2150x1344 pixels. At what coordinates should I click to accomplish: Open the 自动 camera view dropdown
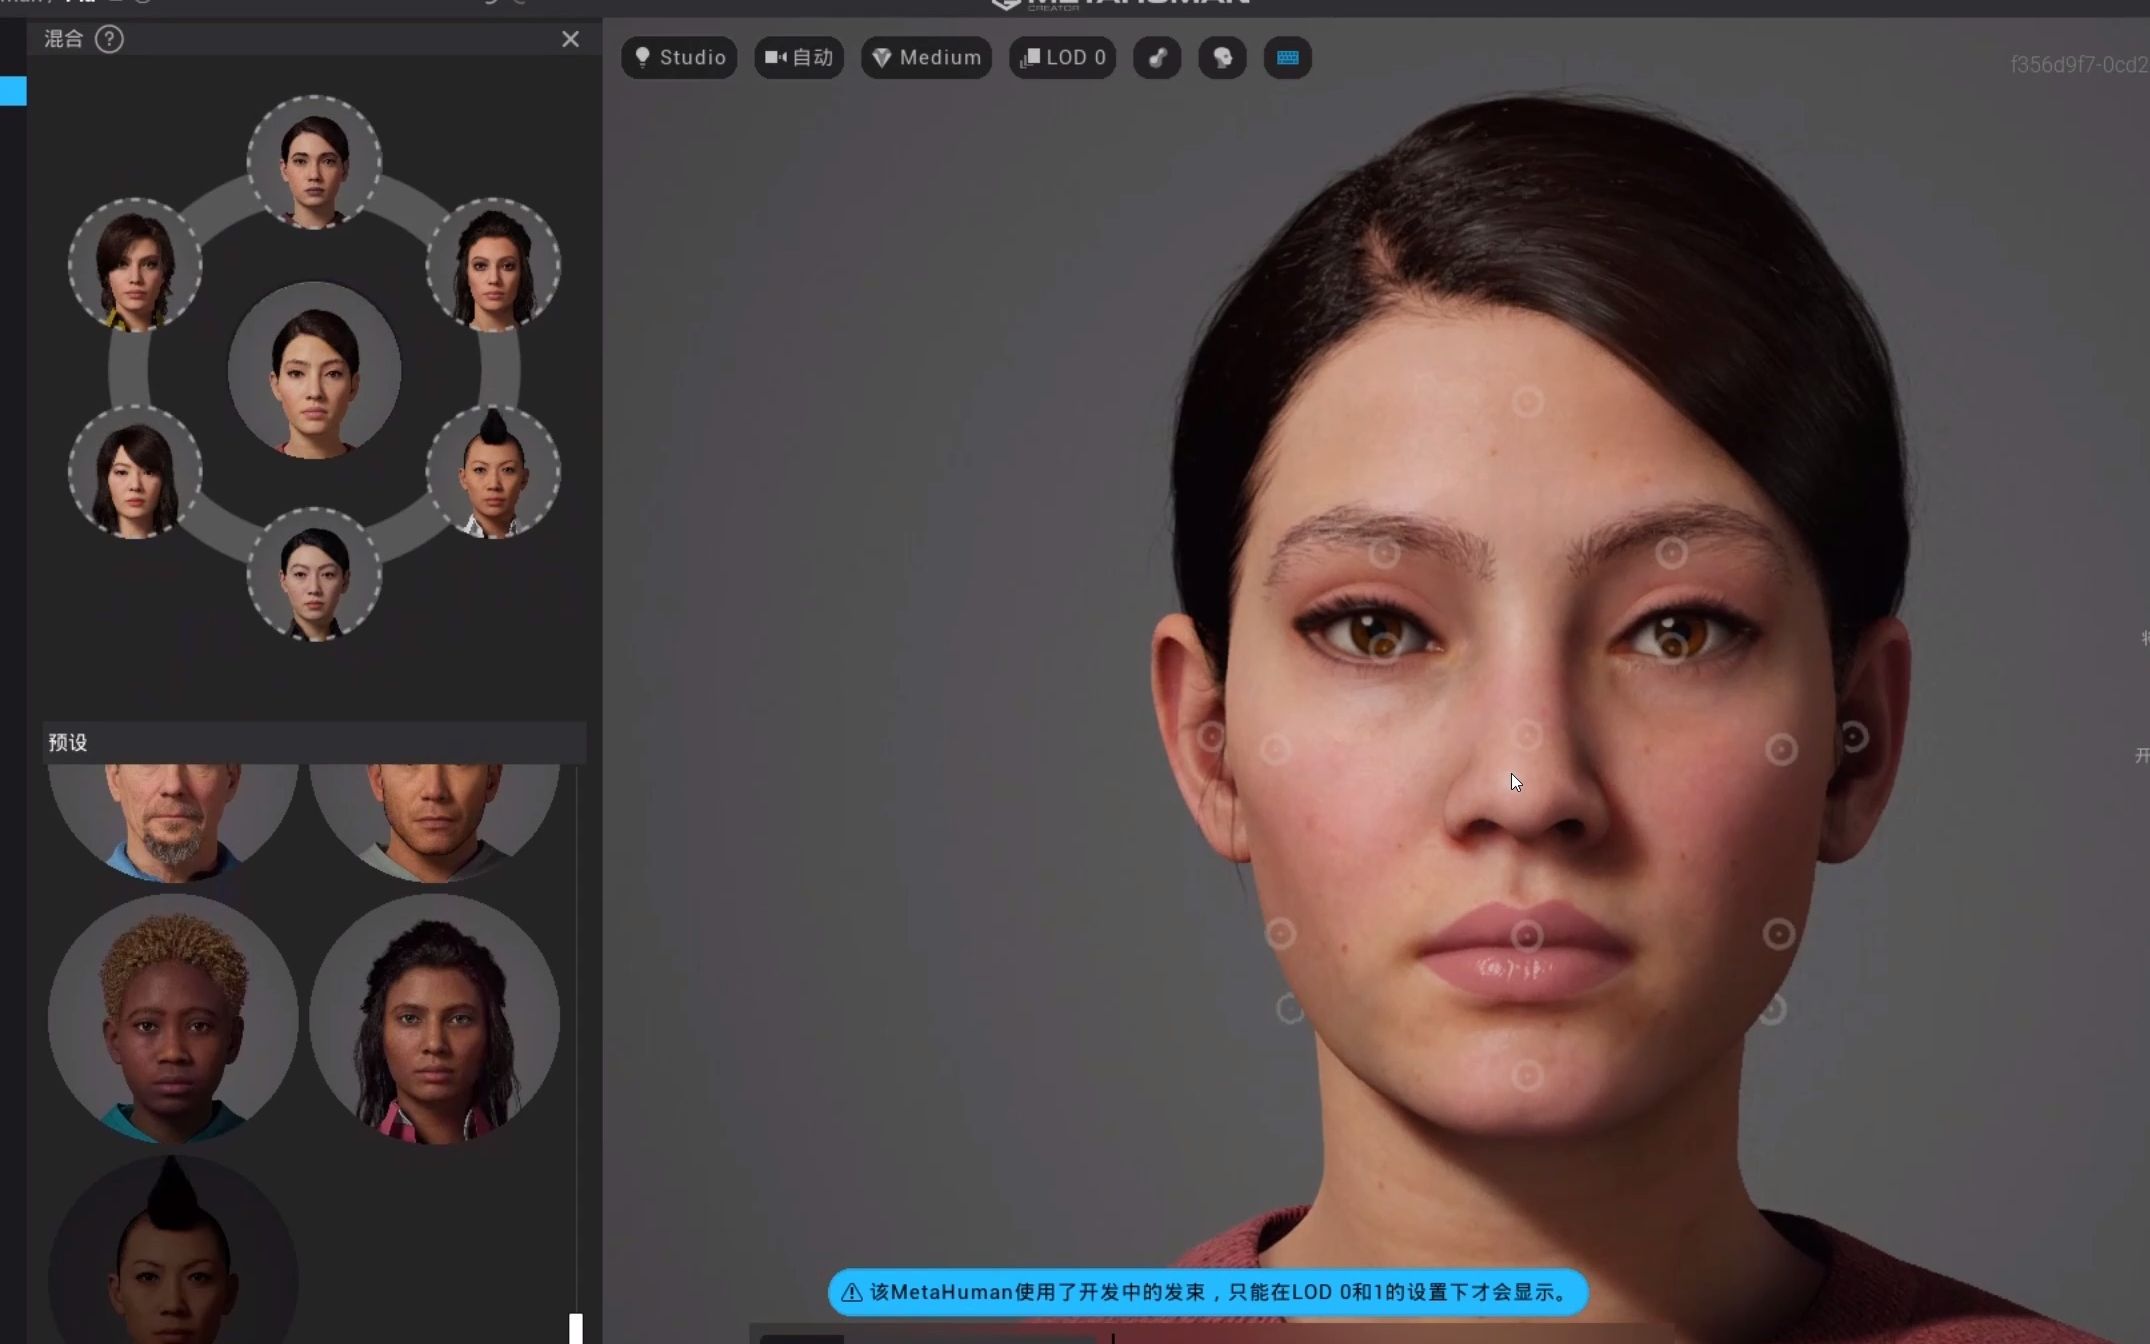799,58
